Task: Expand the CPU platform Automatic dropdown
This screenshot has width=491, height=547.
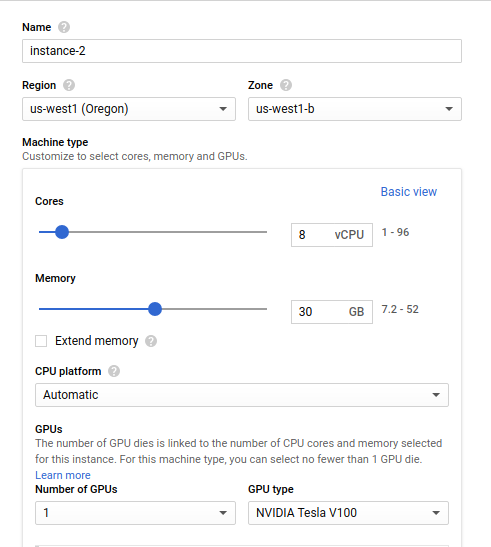Action: click(242, 395)
